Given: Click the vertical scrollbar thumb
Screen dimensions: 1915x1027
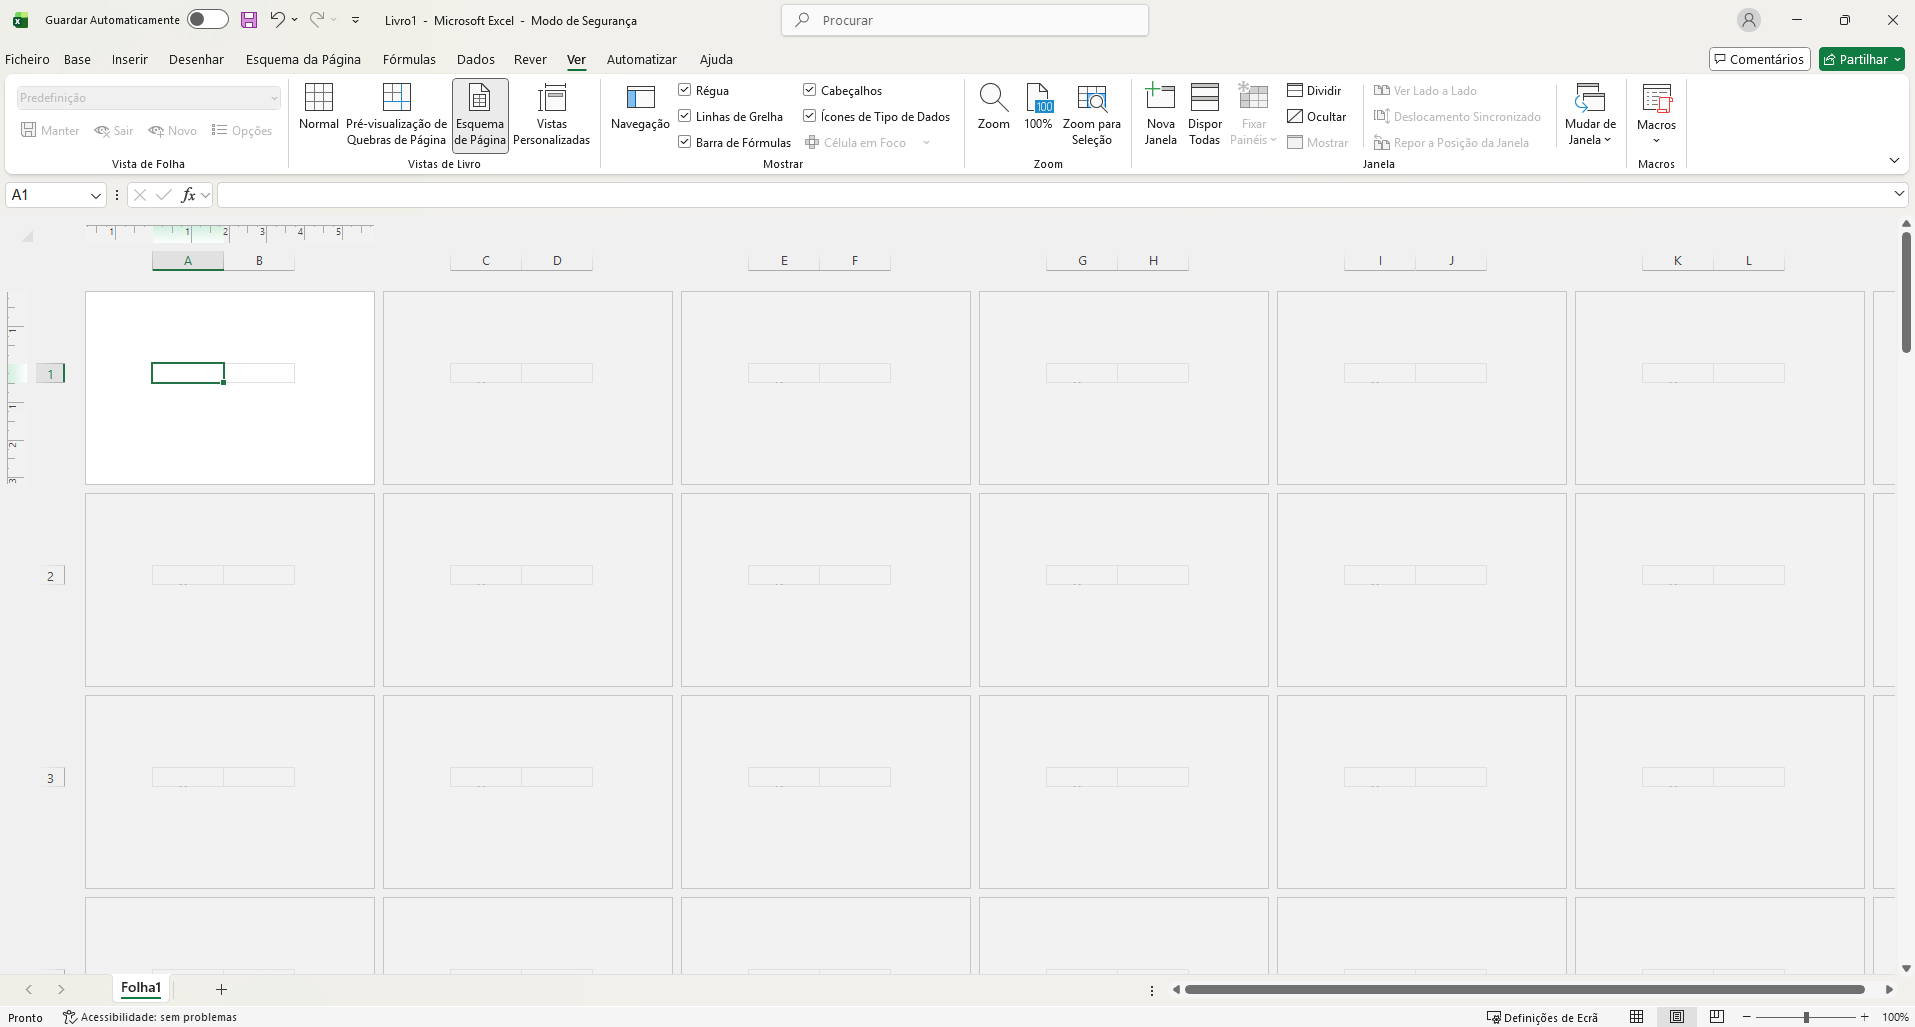Looking at the screenshot, I should point(1906,292).
